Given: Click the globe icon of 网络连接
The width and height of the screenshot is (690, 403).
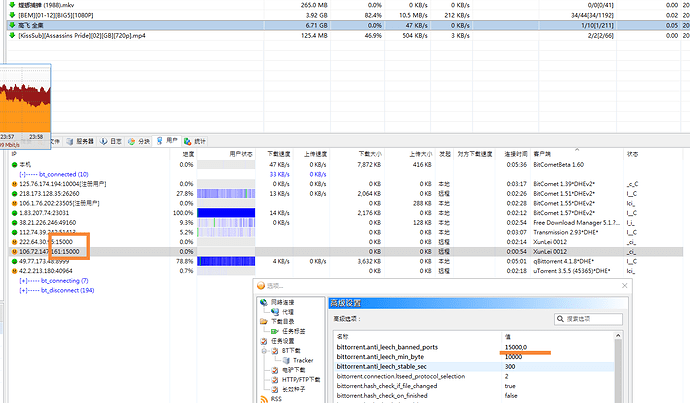Looking at the screenshot, I should pos(264,302).
